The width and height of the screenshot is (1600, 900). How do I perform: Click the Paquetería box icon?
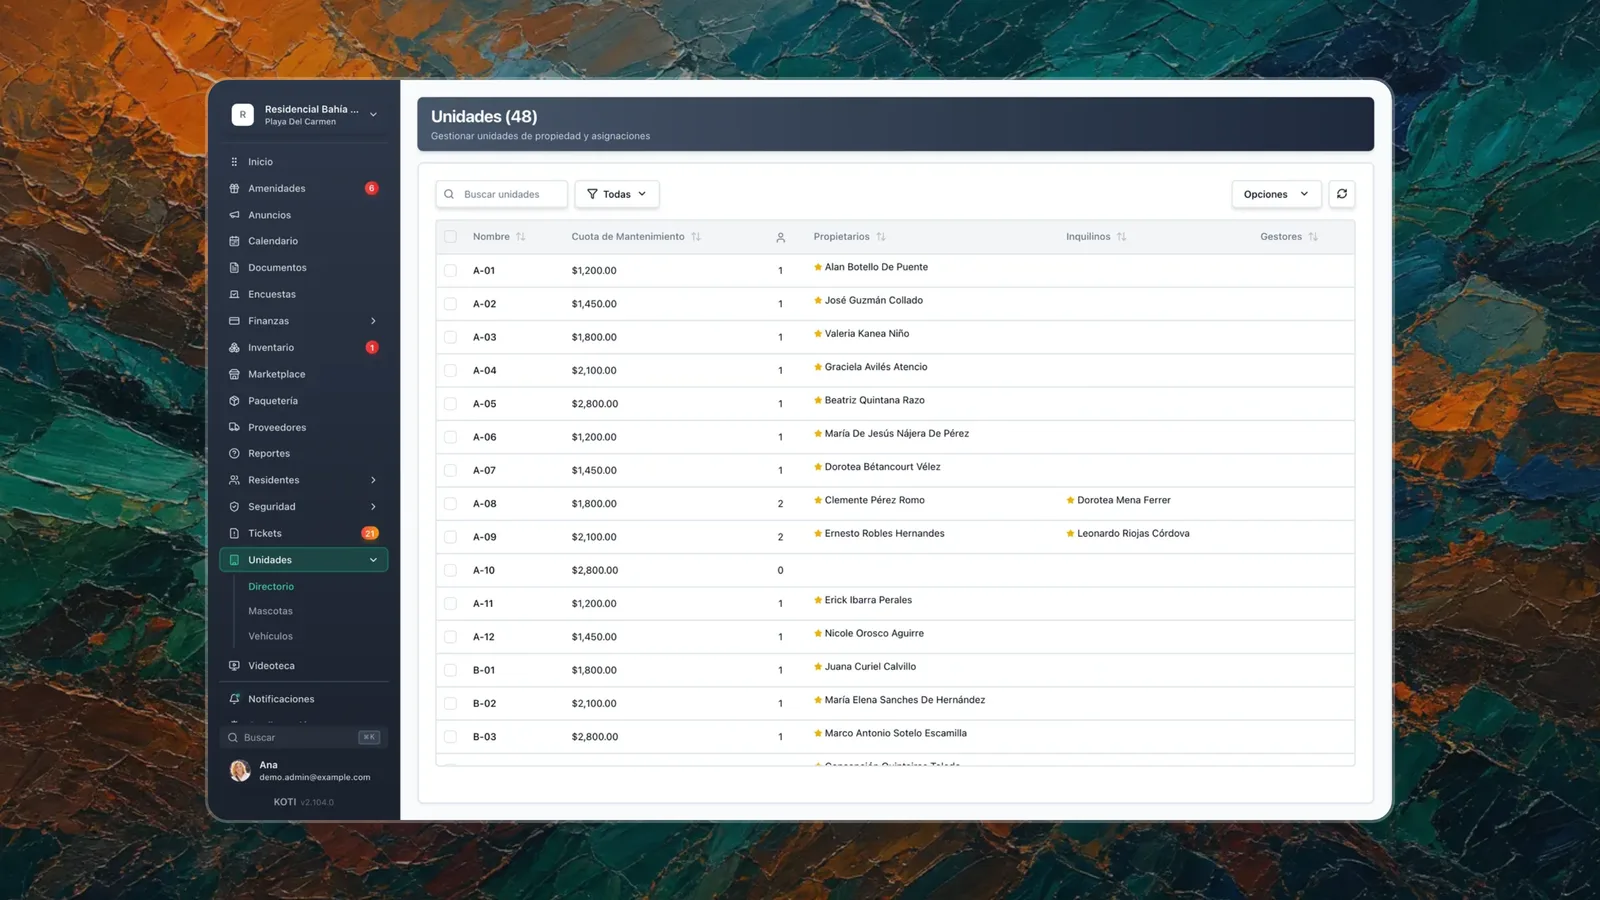click(234, 401)
